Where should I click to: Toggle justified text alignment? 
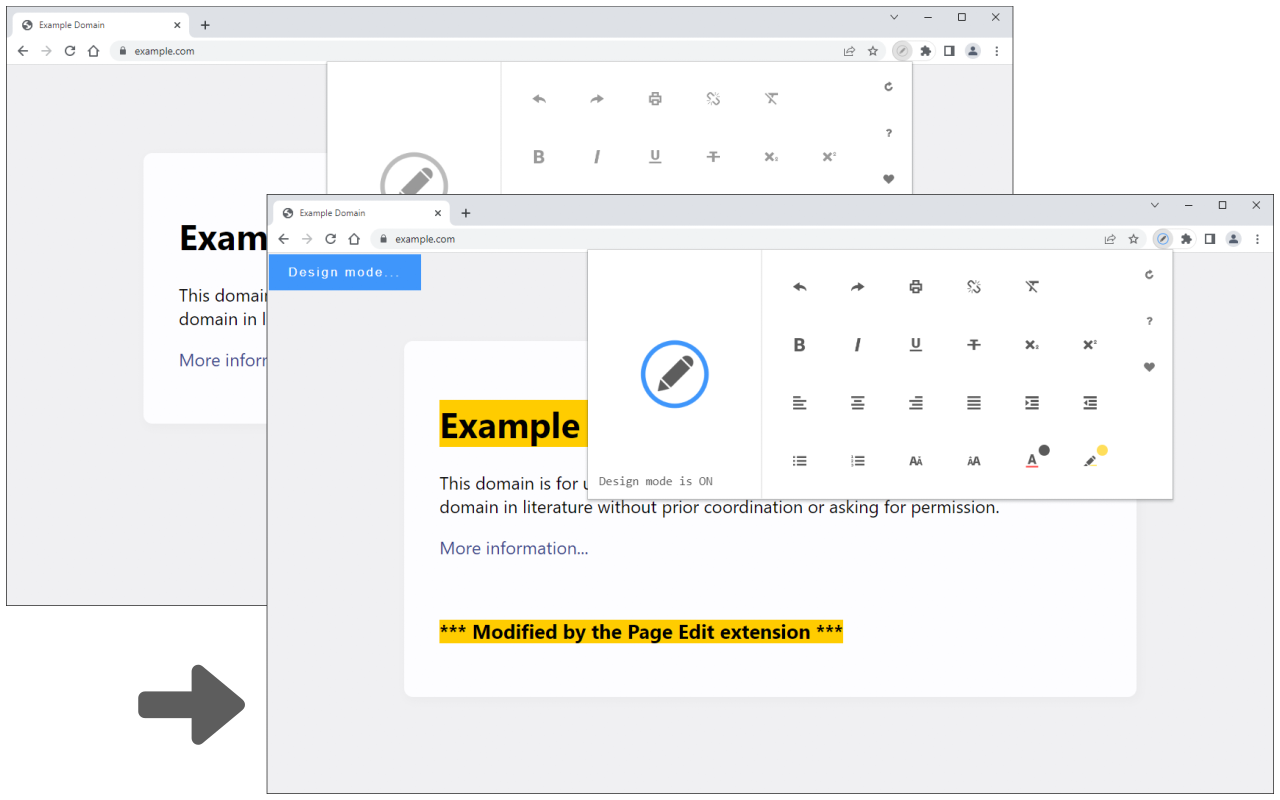974,402
